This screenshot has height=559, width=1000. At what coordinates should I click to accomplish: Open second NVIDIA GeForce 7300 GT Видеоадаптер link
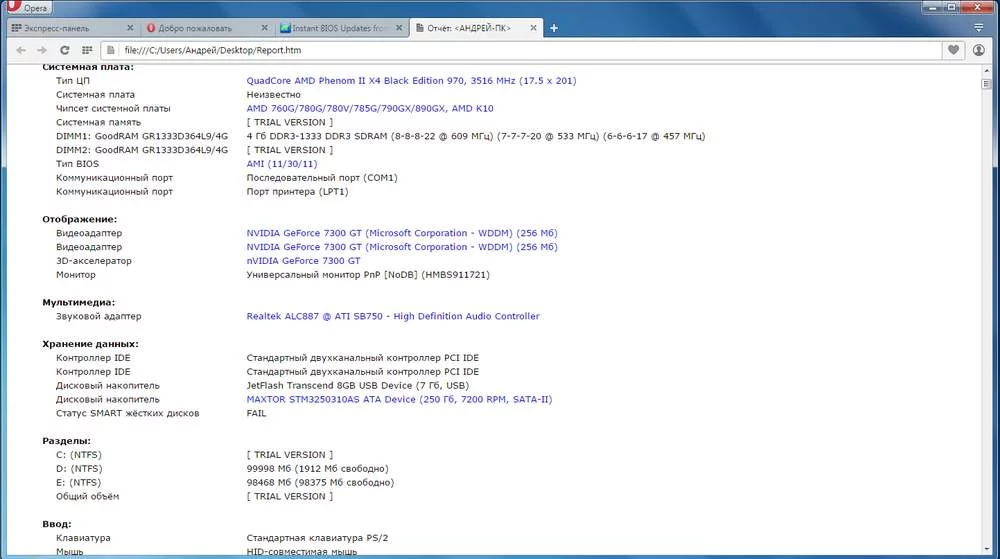coord(402,247)
